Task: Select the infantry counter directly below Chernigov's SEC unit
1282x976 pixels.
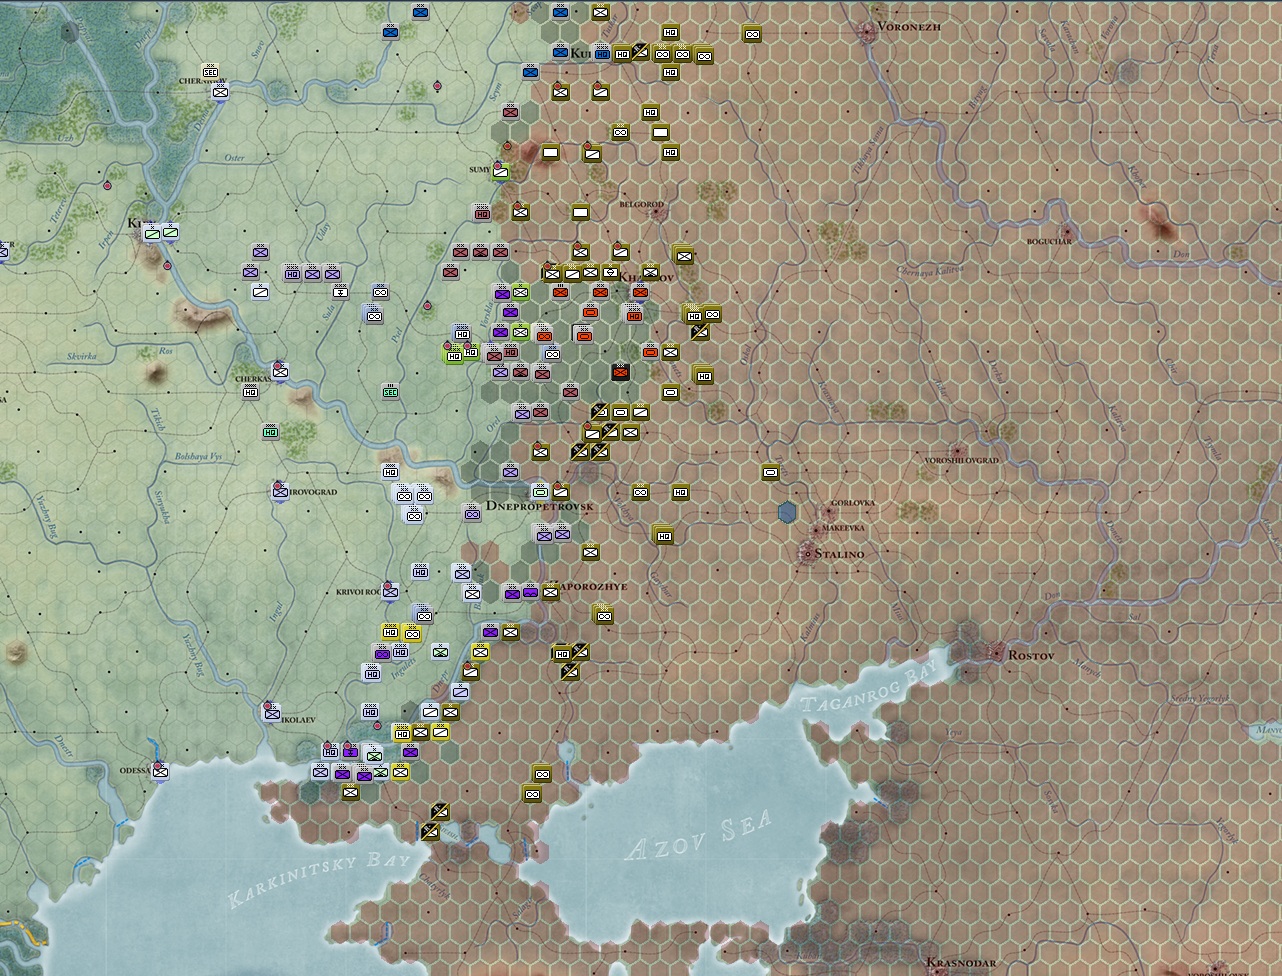Action: pyautogui.click(x=220, y=92)
